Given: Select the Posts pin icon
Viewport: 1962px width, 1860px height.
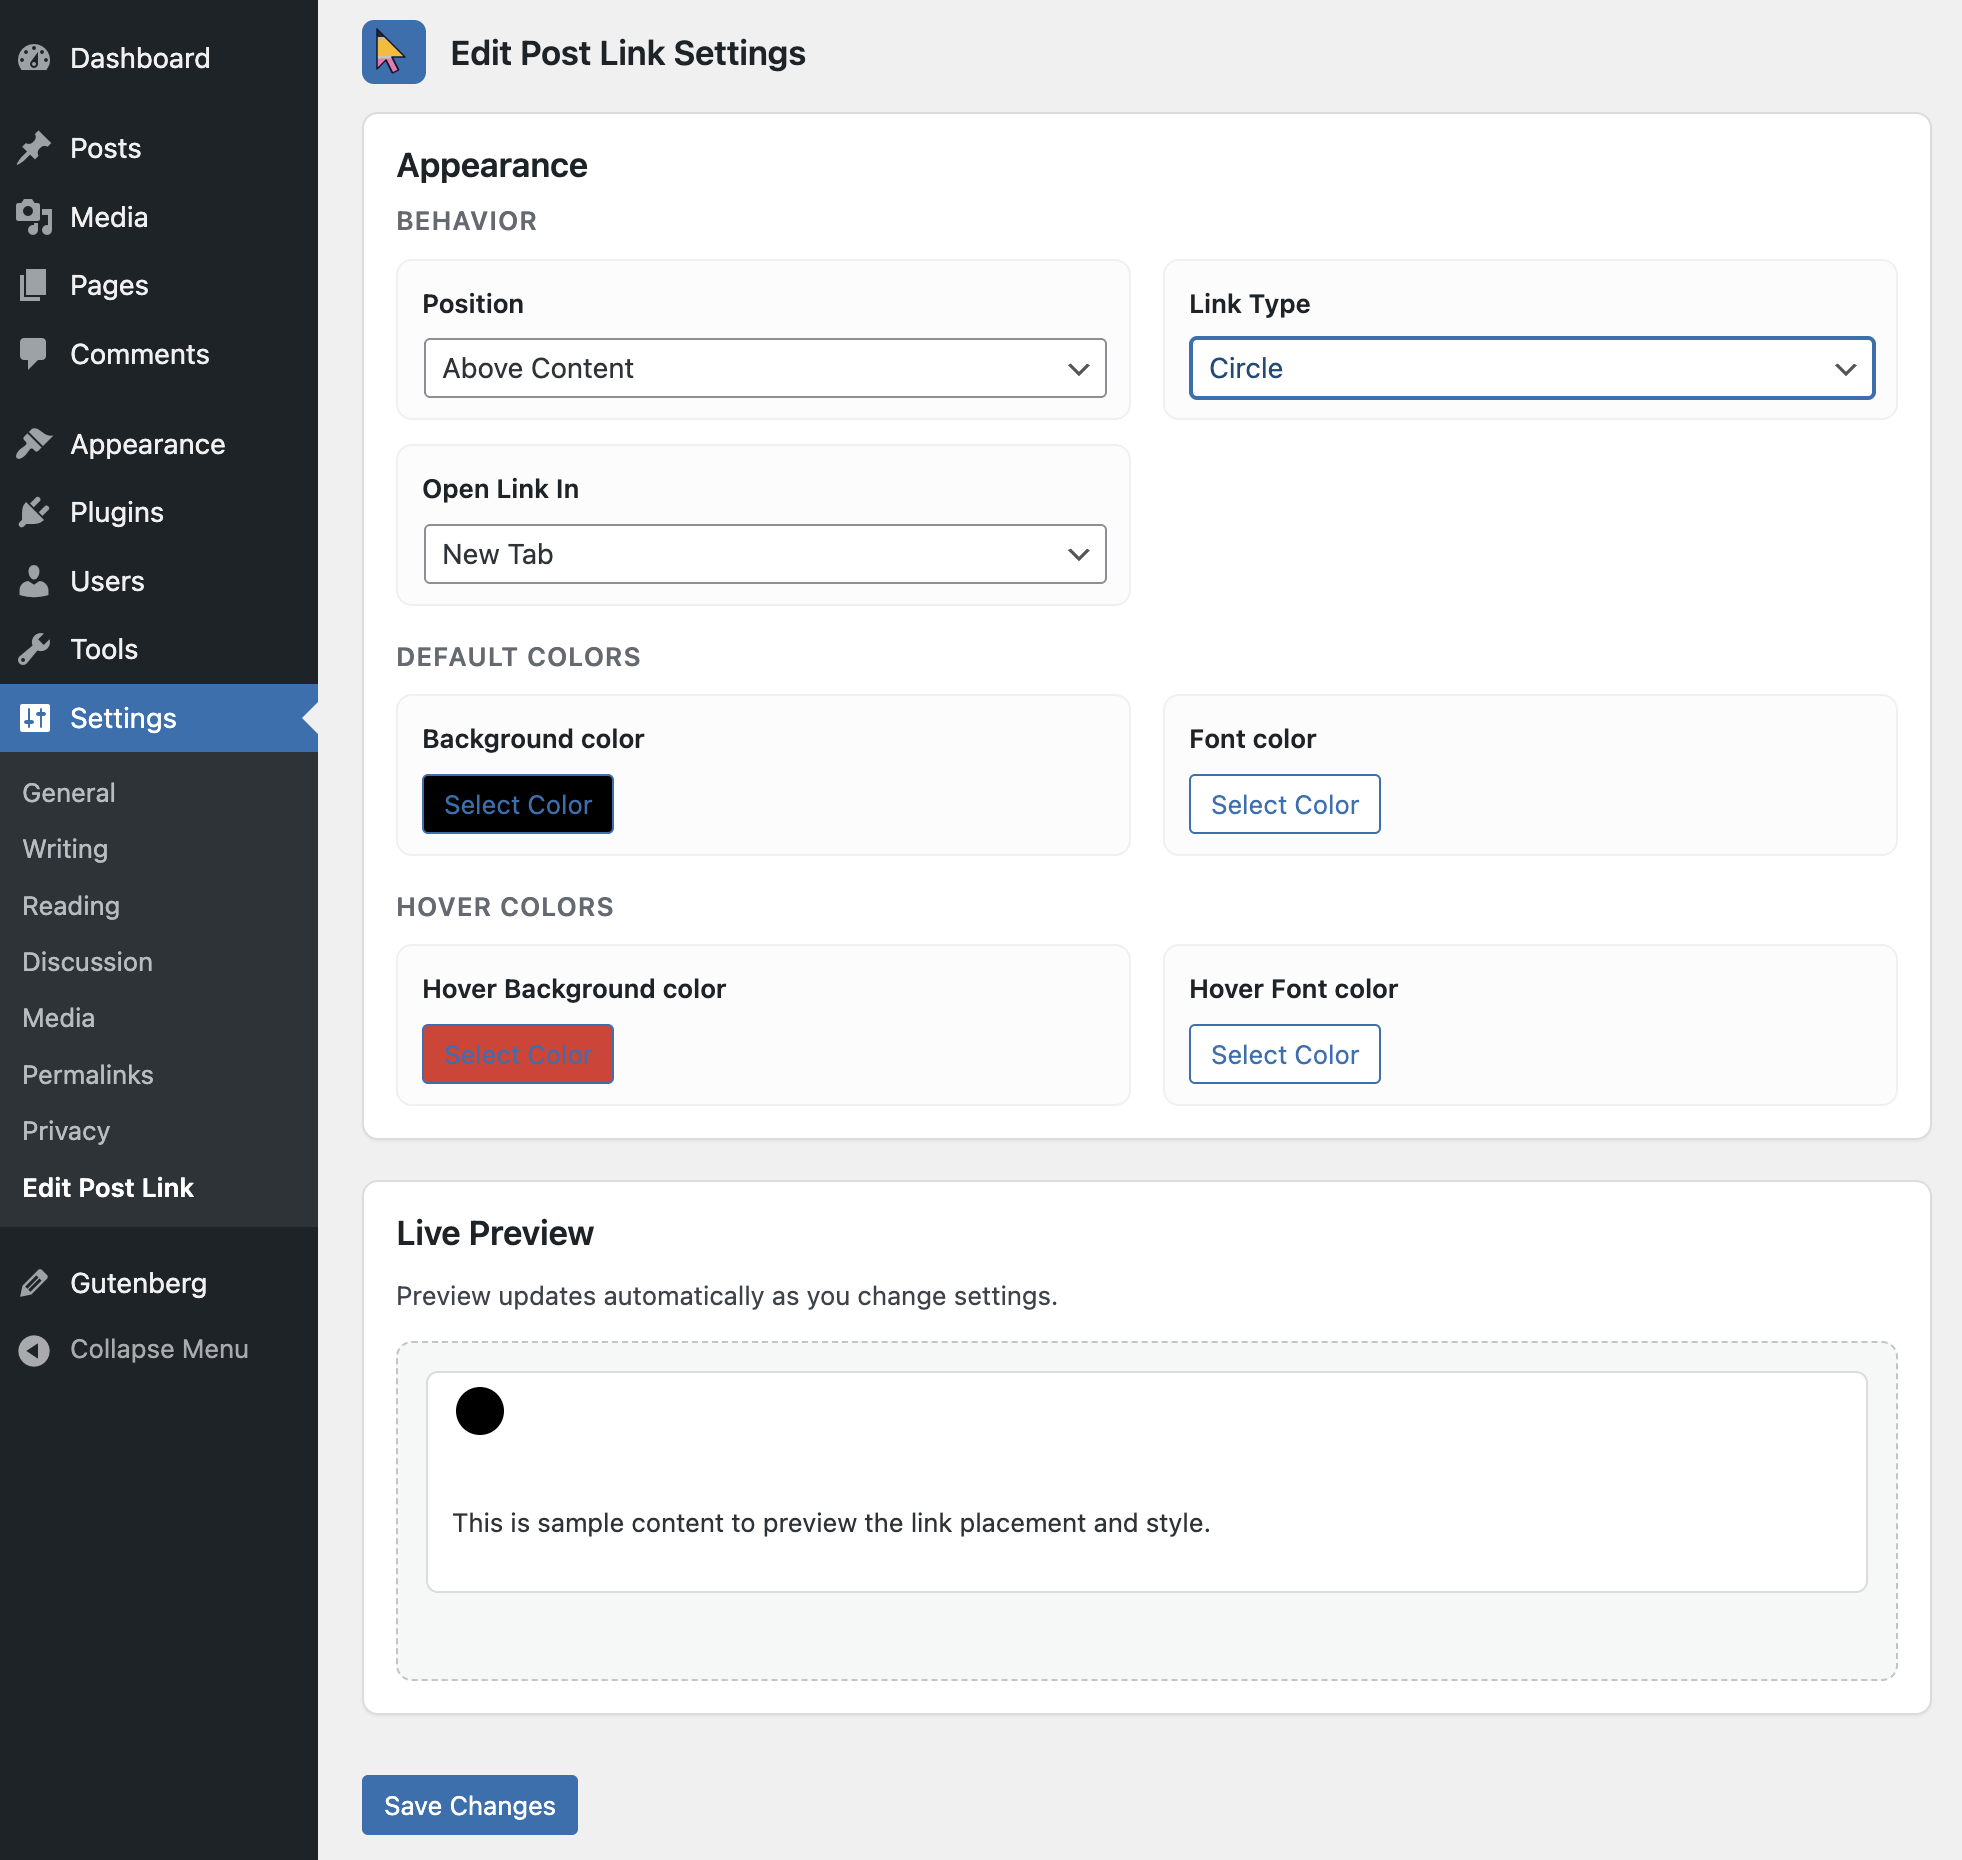Looking at the screenshot, I should click(34, 147).
